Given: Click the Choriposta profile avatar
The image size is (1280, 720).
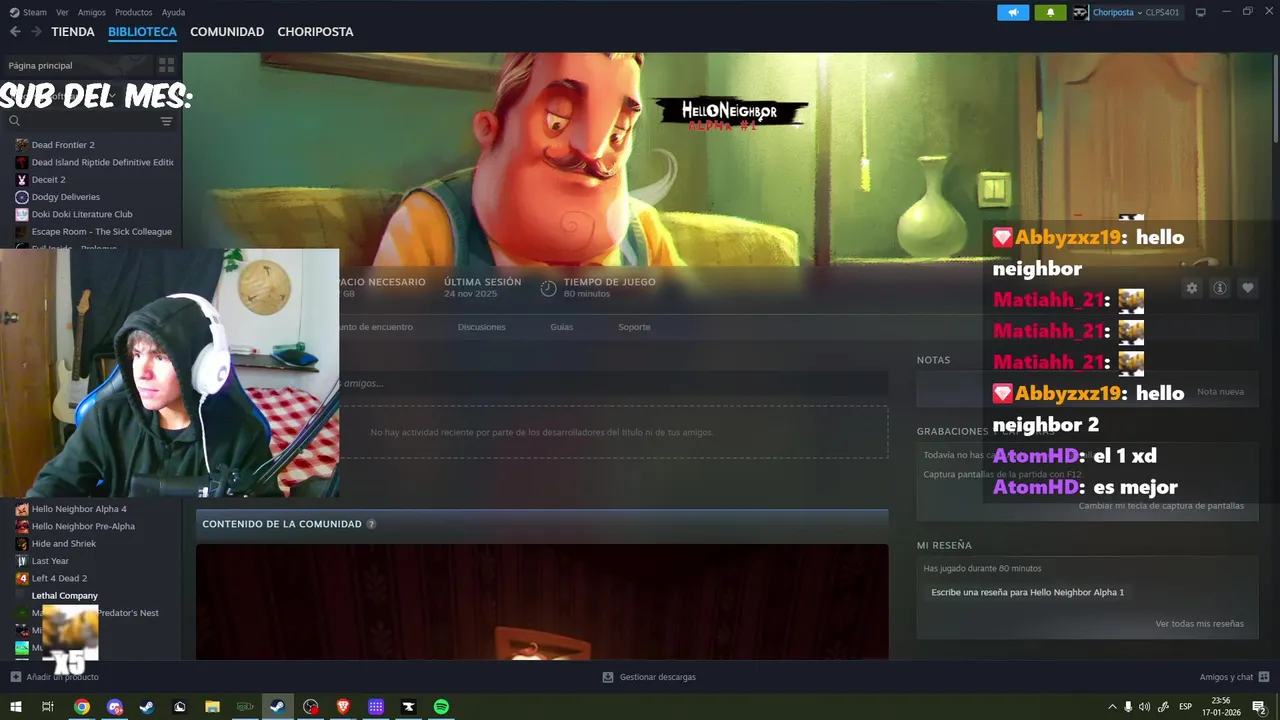Looking at the screenshot, I should (1080, 12).
